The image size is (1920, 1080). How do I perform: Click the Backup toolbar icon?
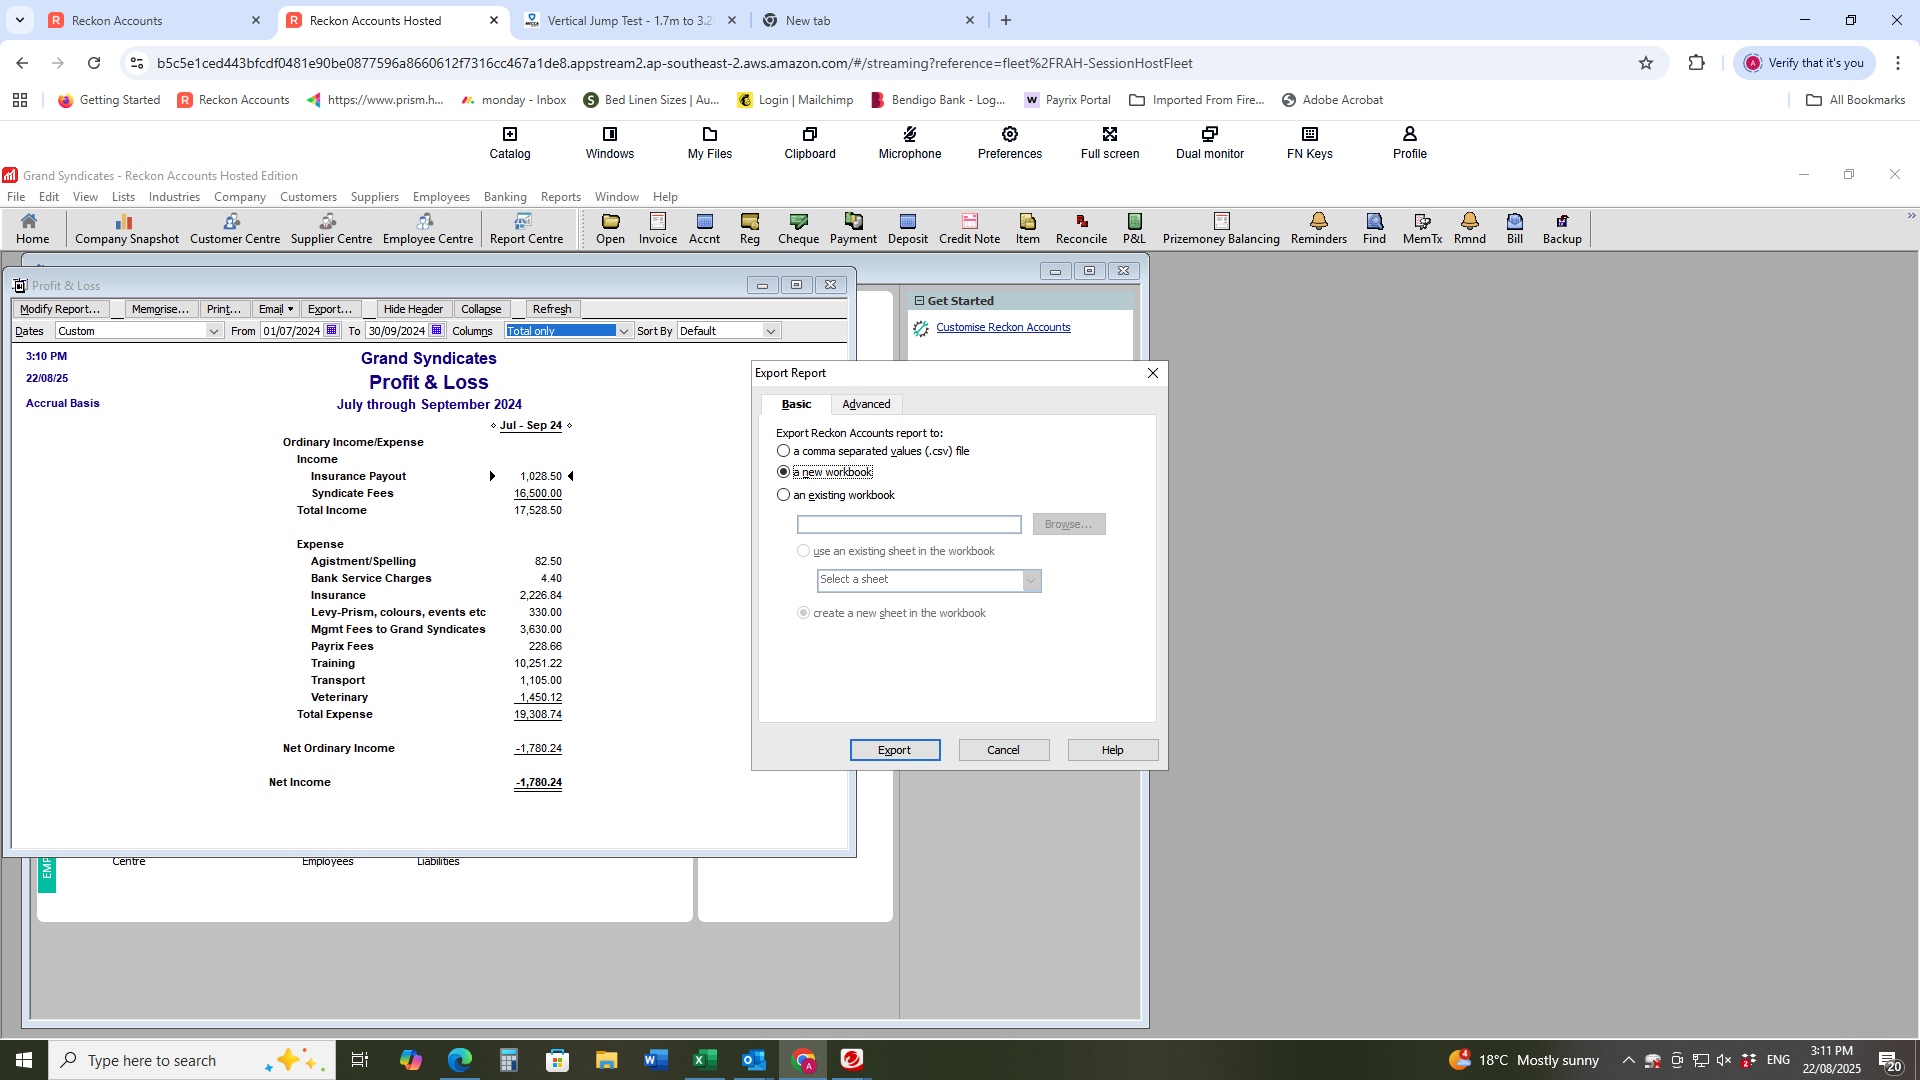(x=1561, y=228)
